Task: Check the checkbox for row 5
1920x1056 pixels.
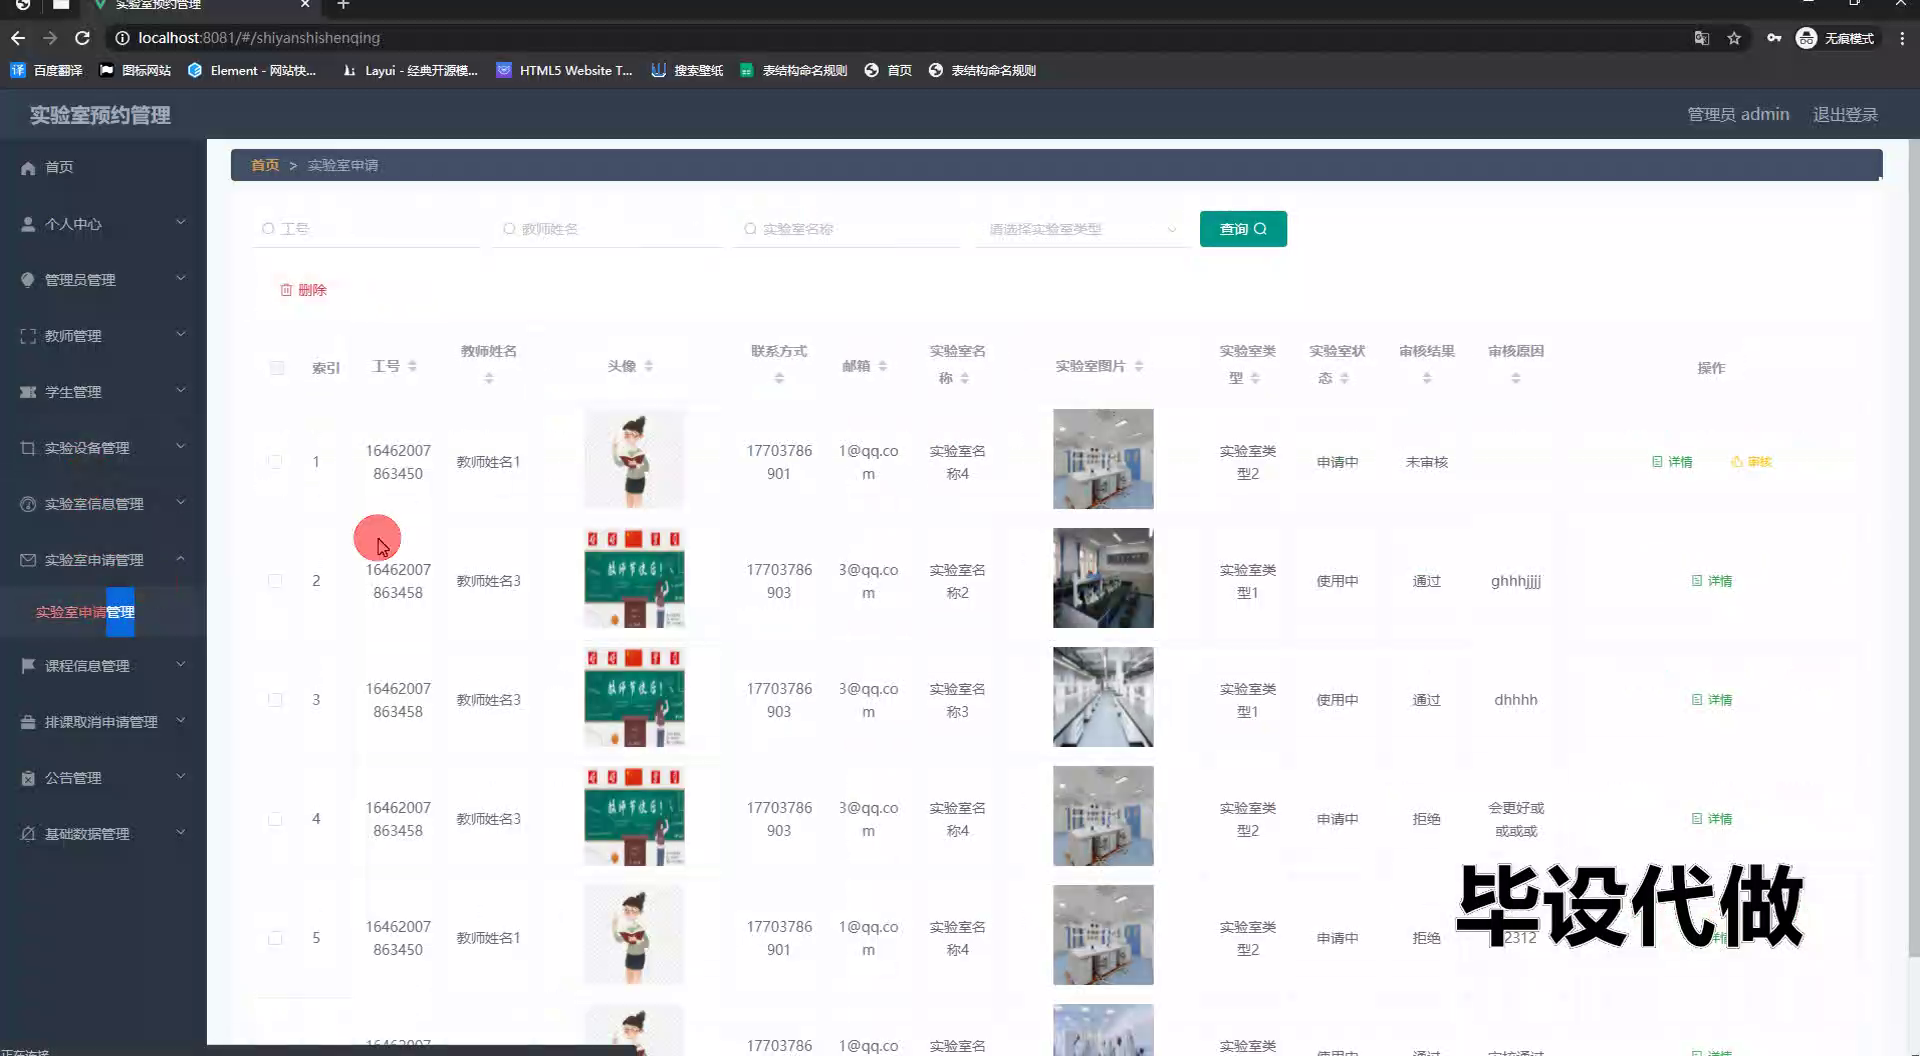Action: pos(275,938)
